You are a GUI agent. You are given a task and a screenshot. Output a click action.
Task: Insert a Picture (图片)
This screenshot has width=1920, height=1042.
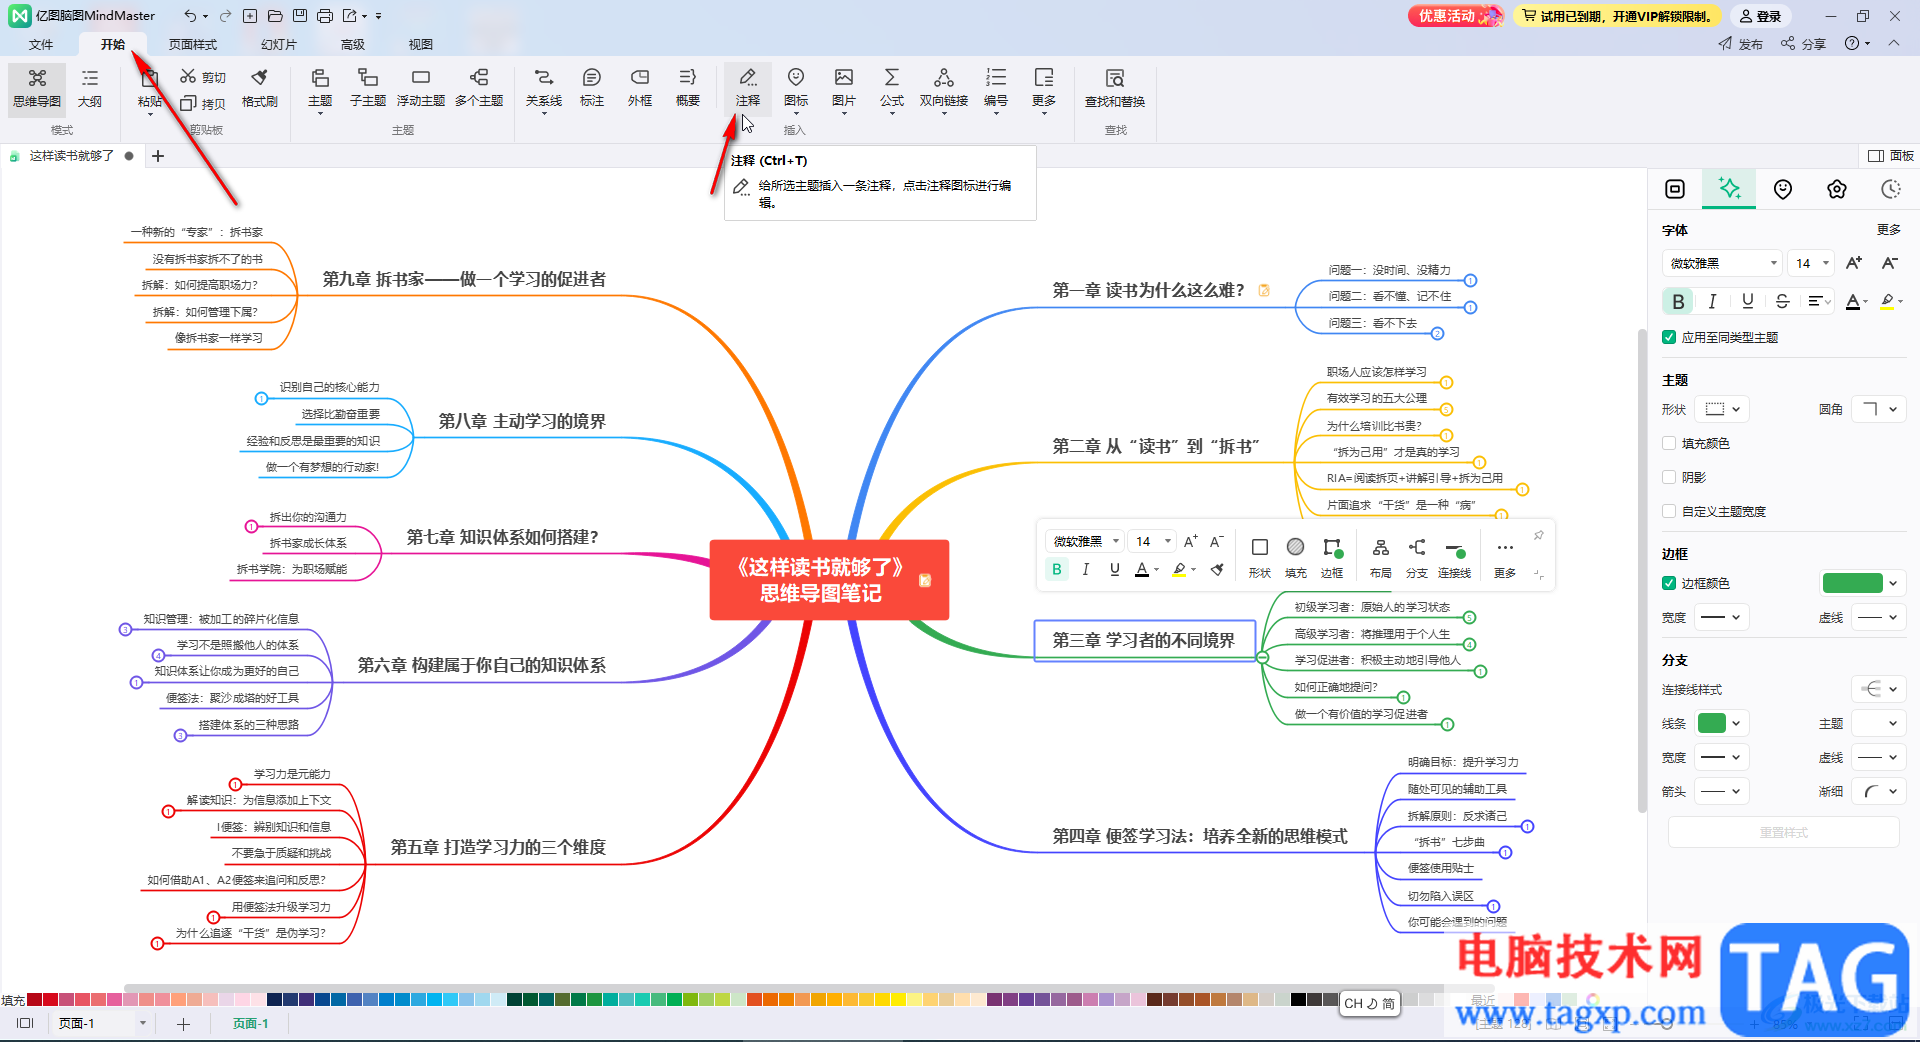coord(844,88)
